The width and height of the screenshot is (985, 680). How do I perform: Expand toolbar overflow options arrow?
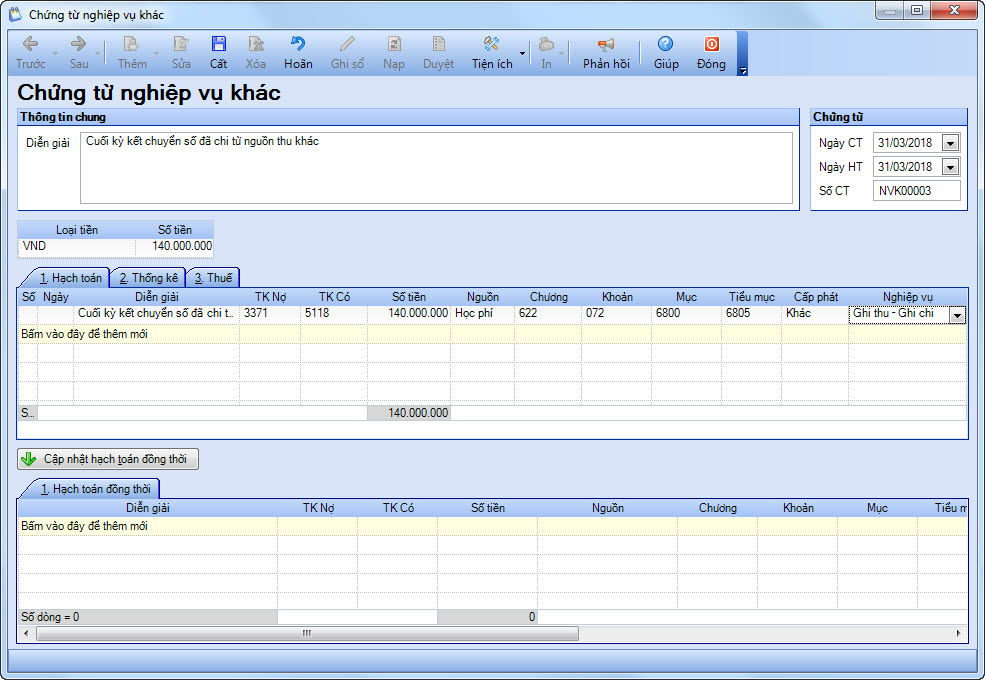pyautogui.click(x=743, y=70)
